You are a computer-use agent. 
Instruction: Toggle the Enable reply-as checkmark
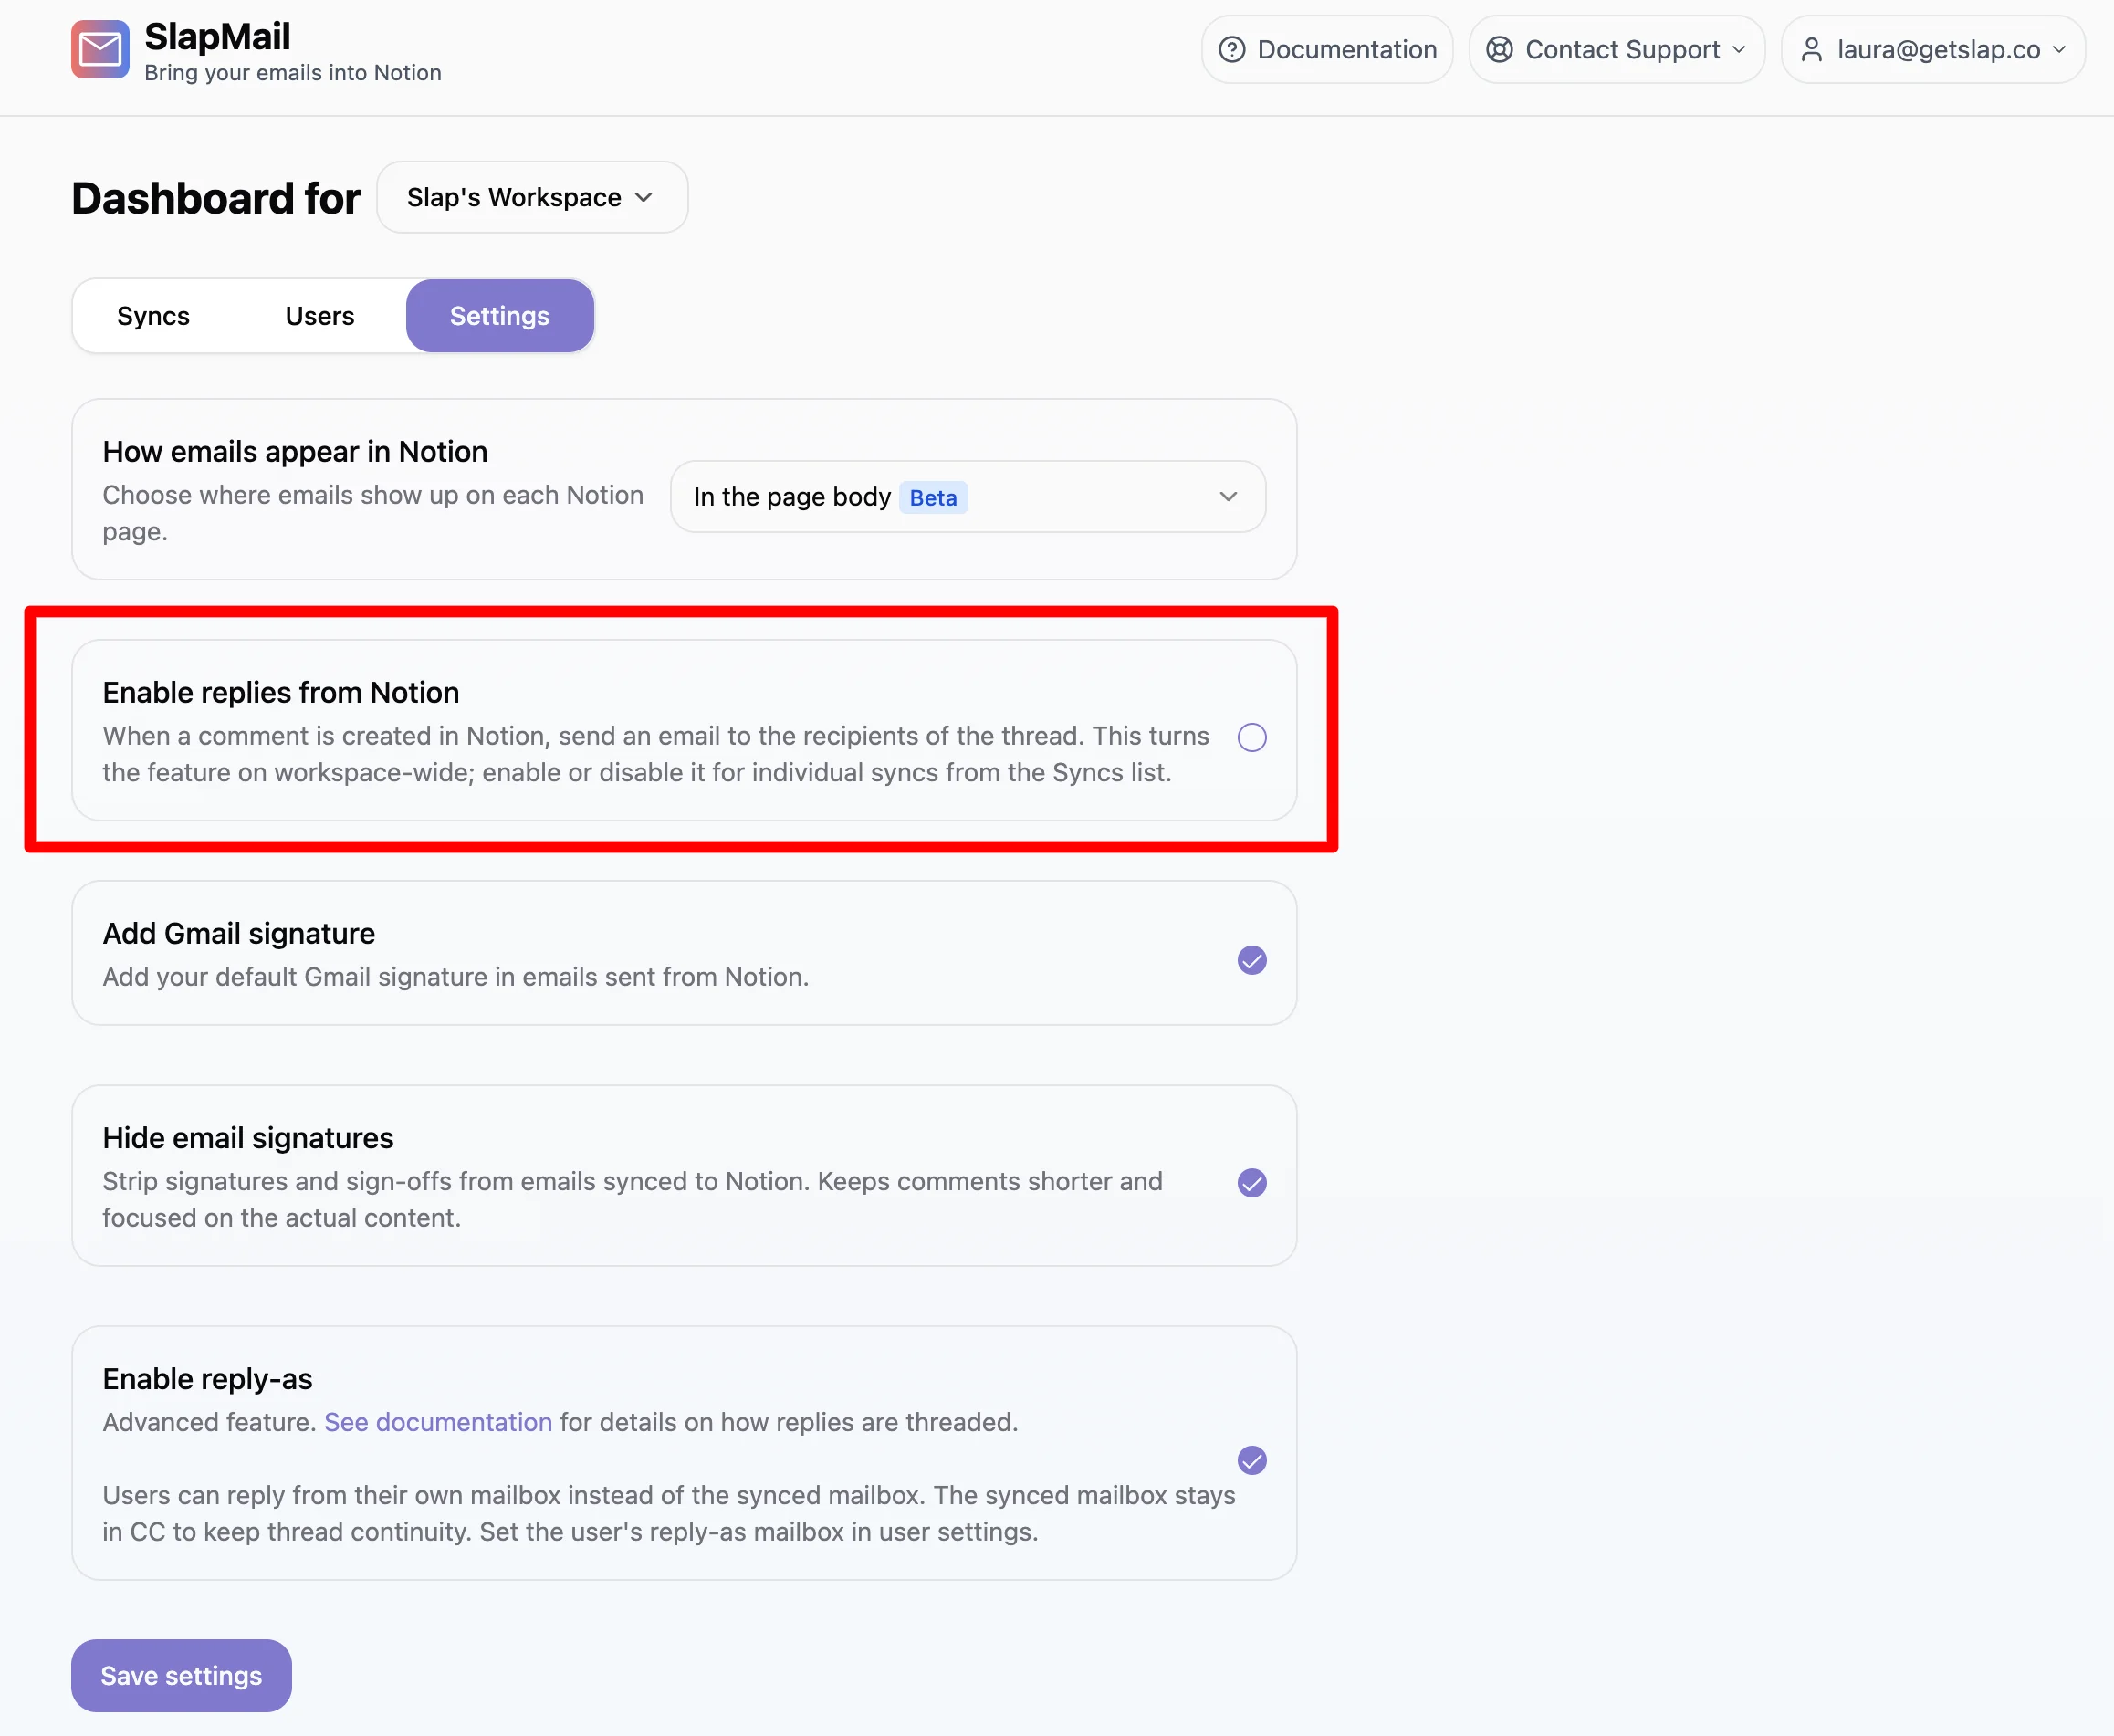coord(1252,1460)
